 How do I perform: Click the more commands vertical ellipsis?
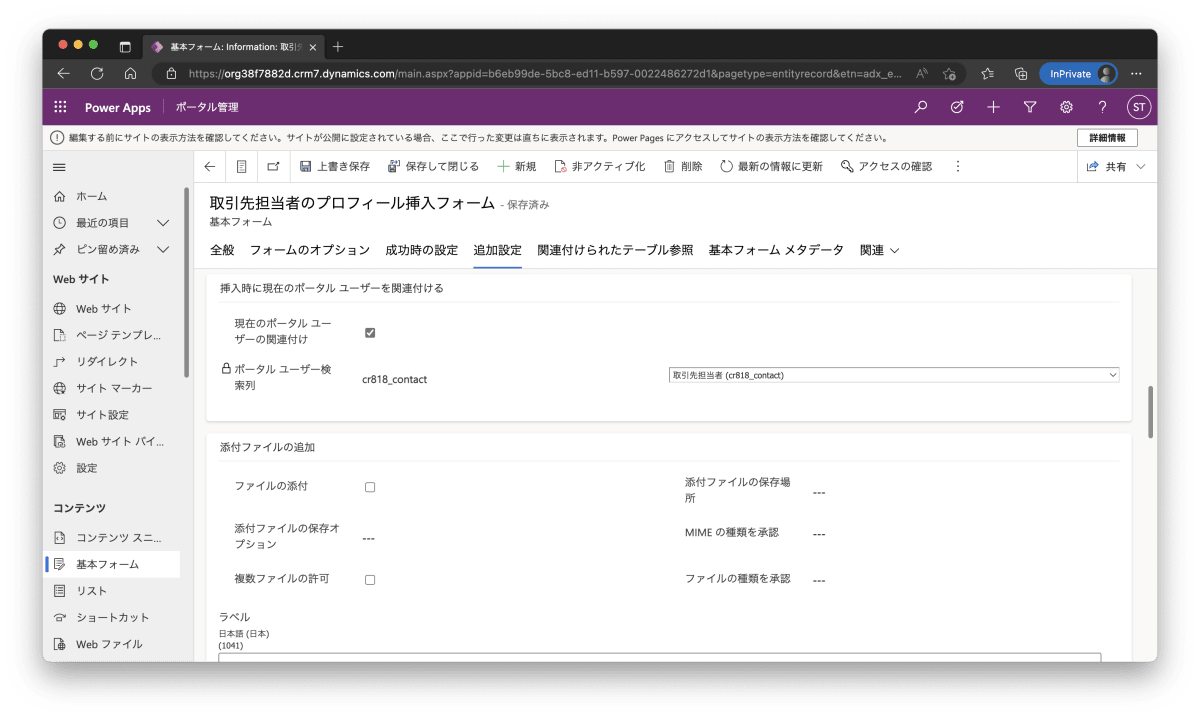(x=957, y=166)
